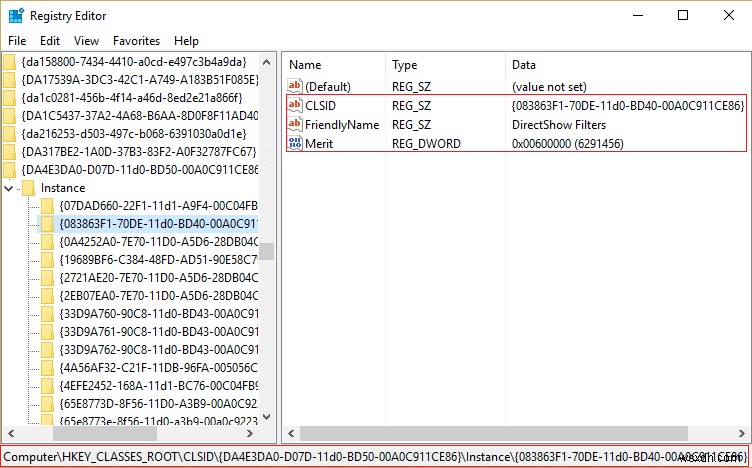The image size is (752, 468).
Task: Click the '(value not set)' data cell
Action: (x=549, y=87)
